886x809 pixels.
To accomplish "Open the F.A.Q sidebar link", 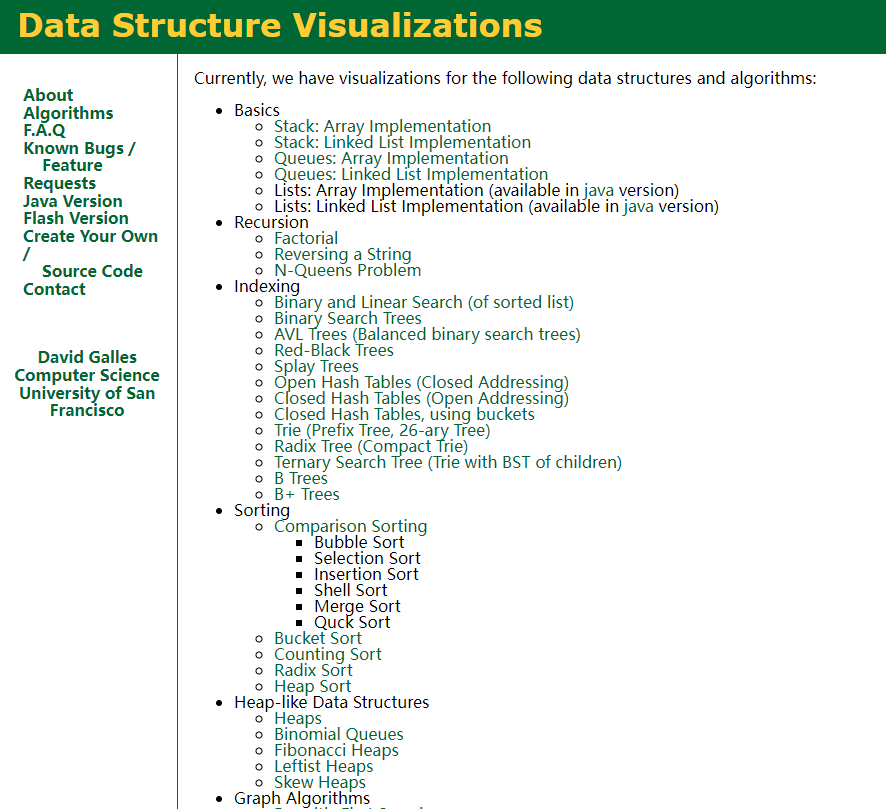I will click(44, 131).
